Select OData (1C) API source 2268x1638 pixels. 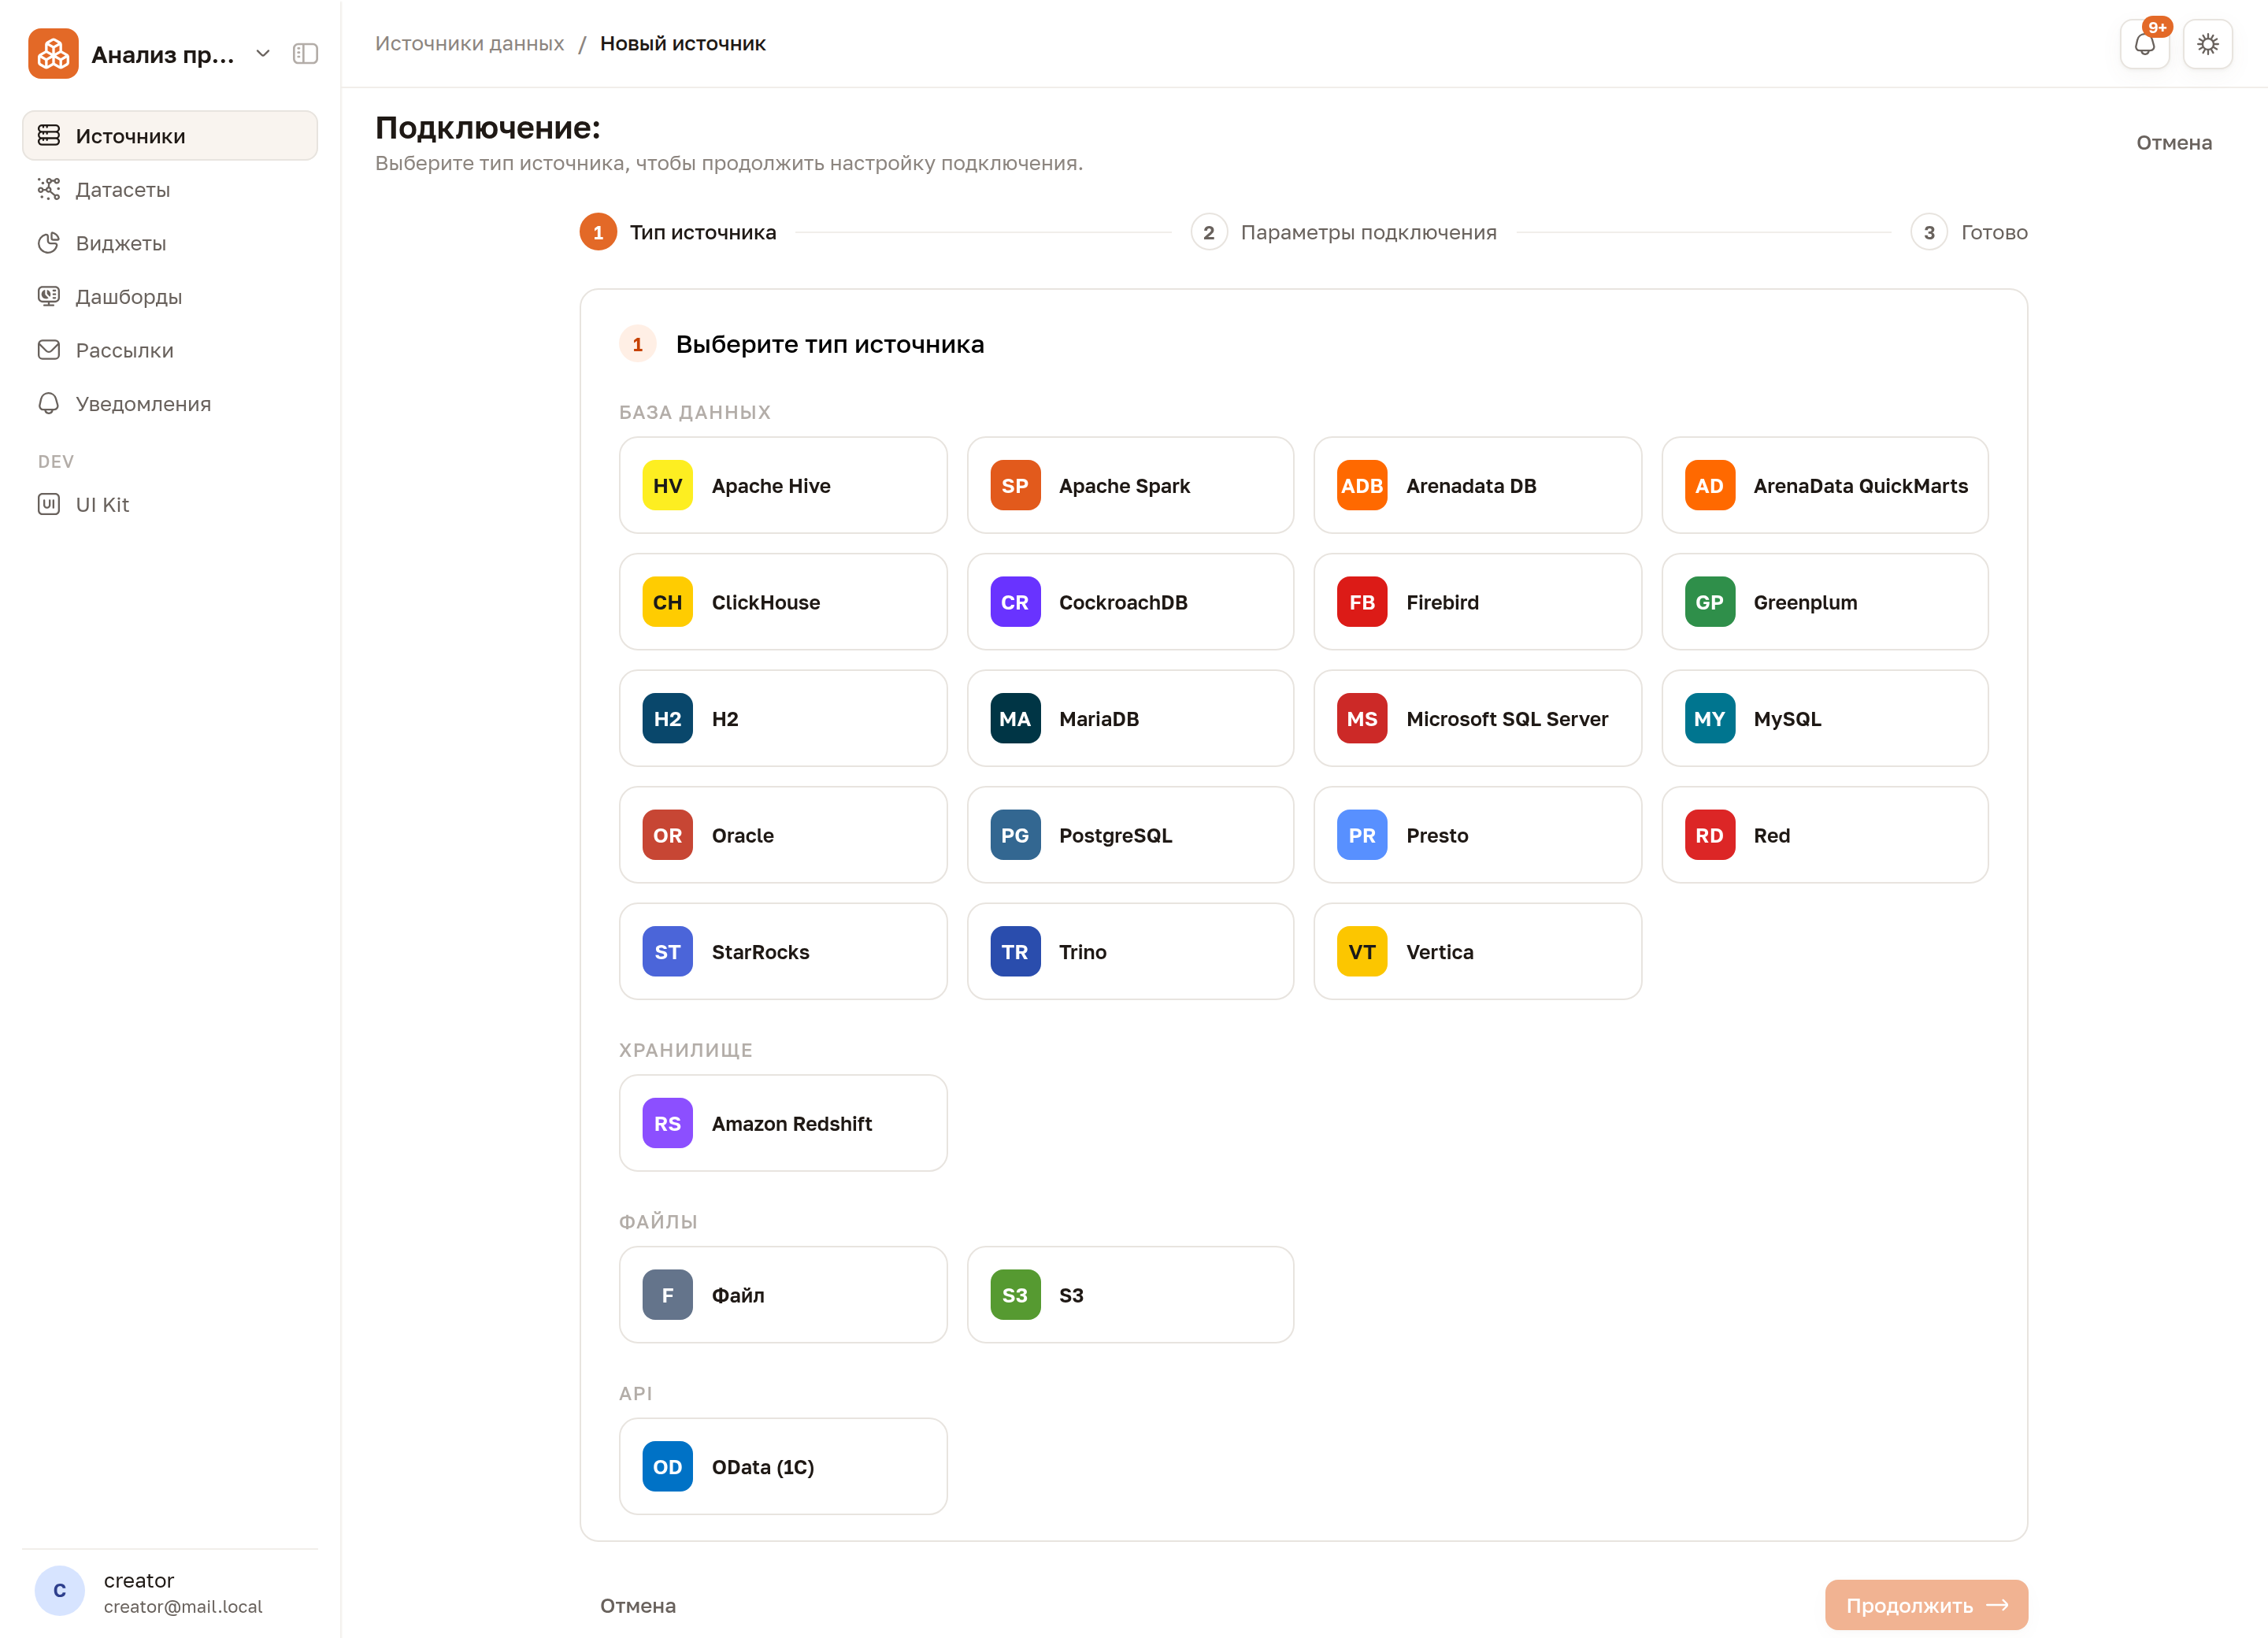click(783, 1466)
